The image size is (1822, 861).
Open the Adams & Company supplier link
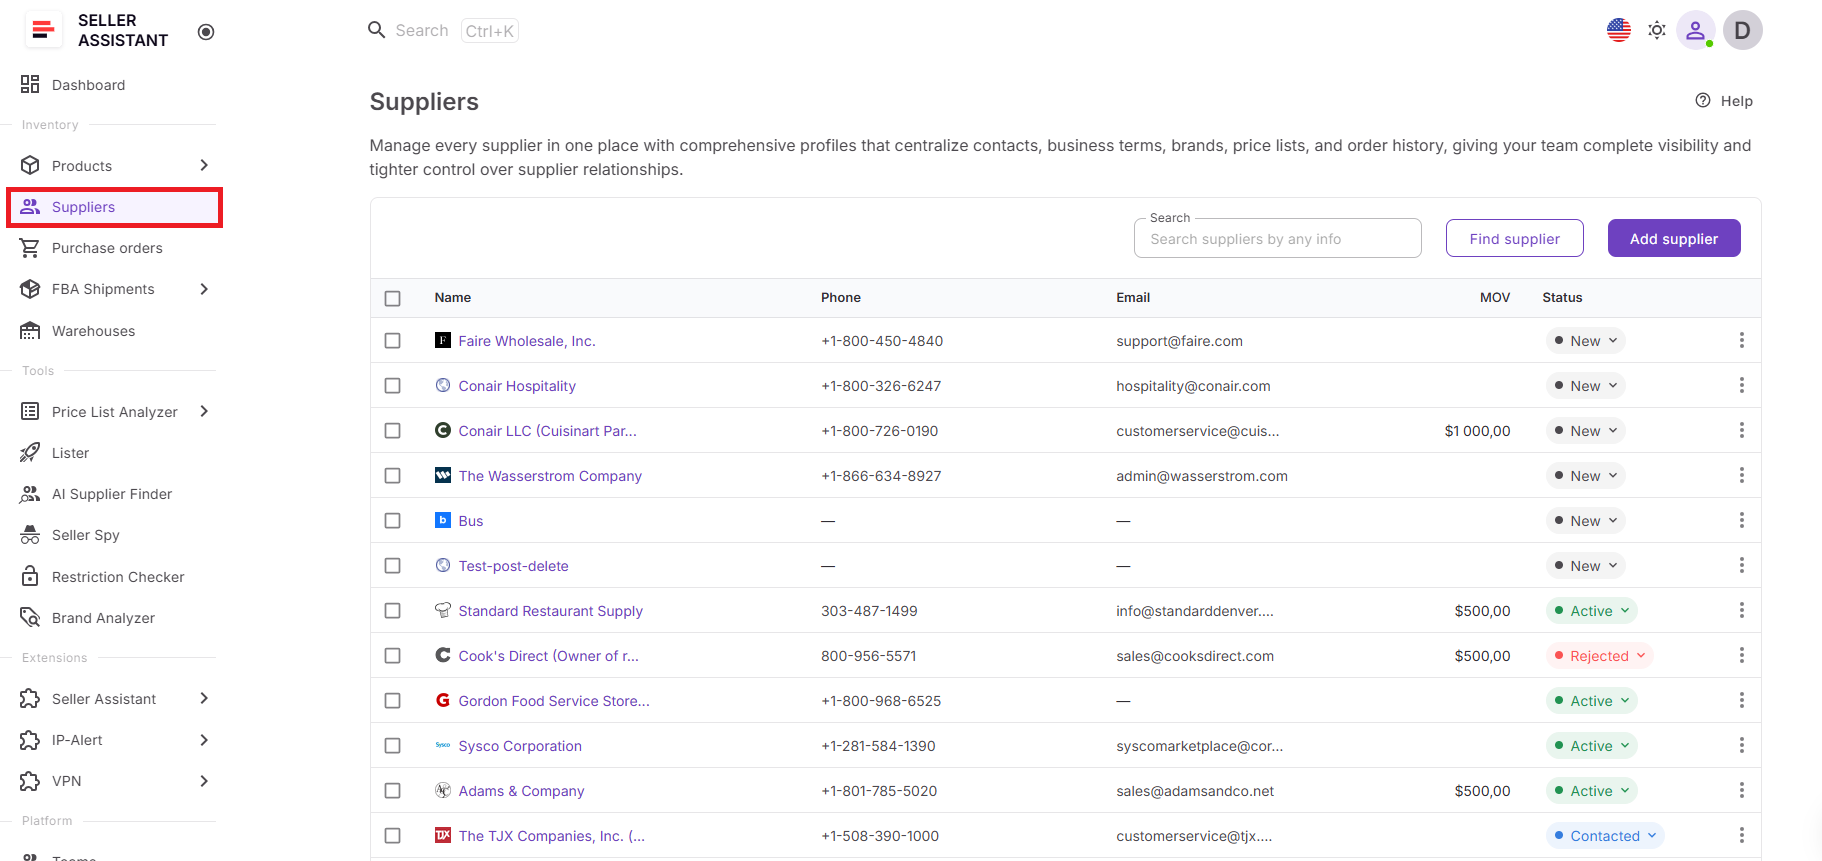(x=521, y=791)
